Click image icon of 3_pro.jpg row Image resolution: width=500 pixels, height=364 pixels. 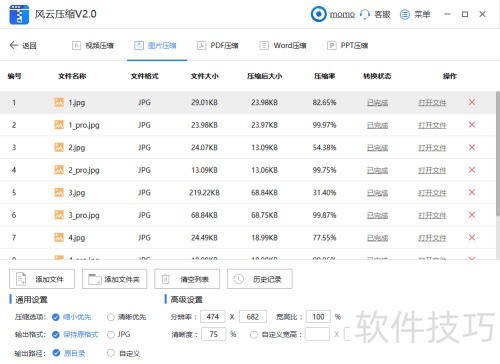tap(59, 215)
